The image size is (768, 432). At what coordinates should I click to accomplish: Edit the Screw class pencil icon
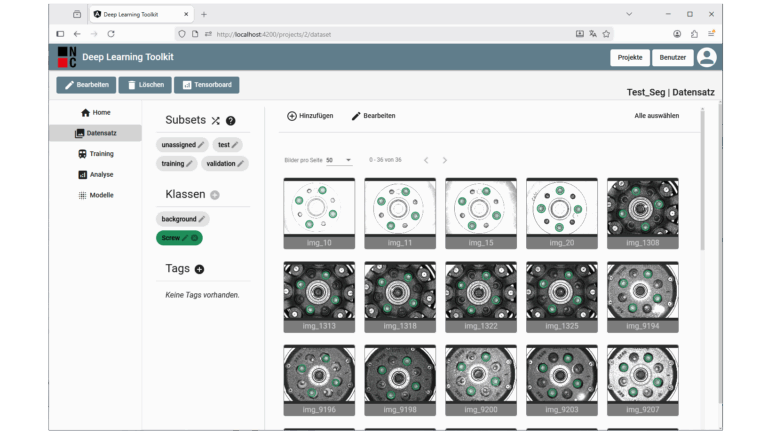(185, 238)
